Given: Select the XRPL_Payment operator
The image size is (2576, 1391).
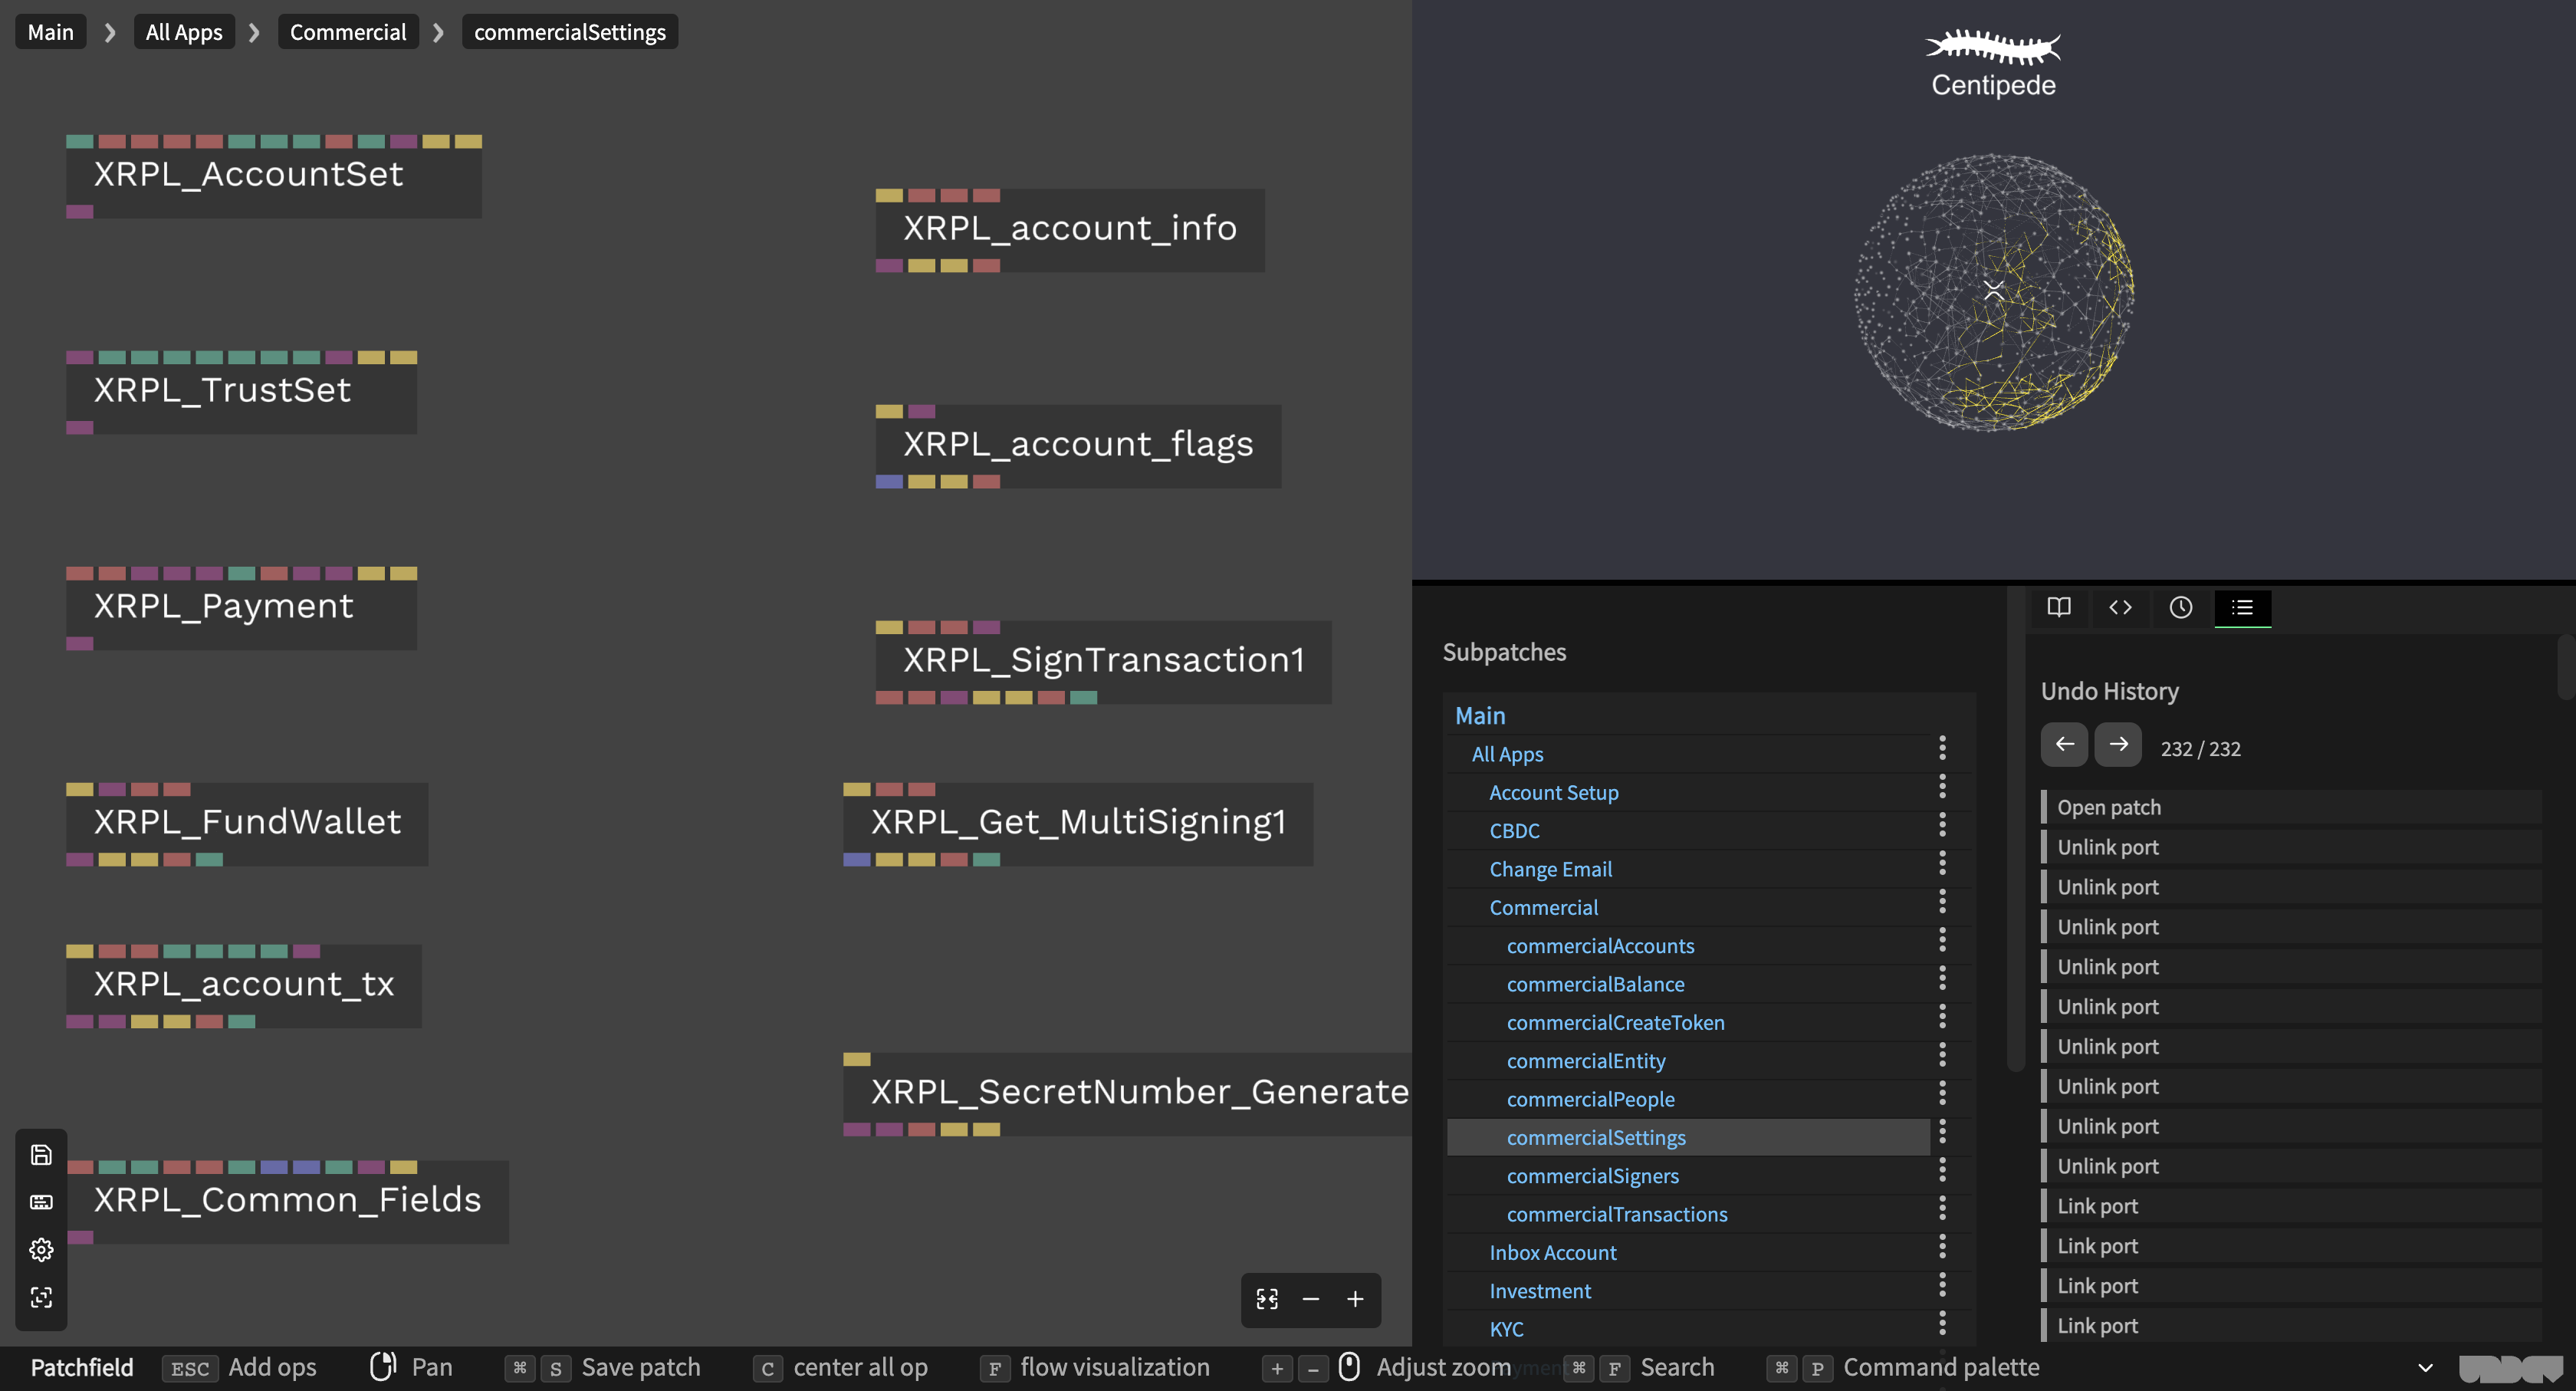Looking at the screenshot, I should (x=224, y=606).
